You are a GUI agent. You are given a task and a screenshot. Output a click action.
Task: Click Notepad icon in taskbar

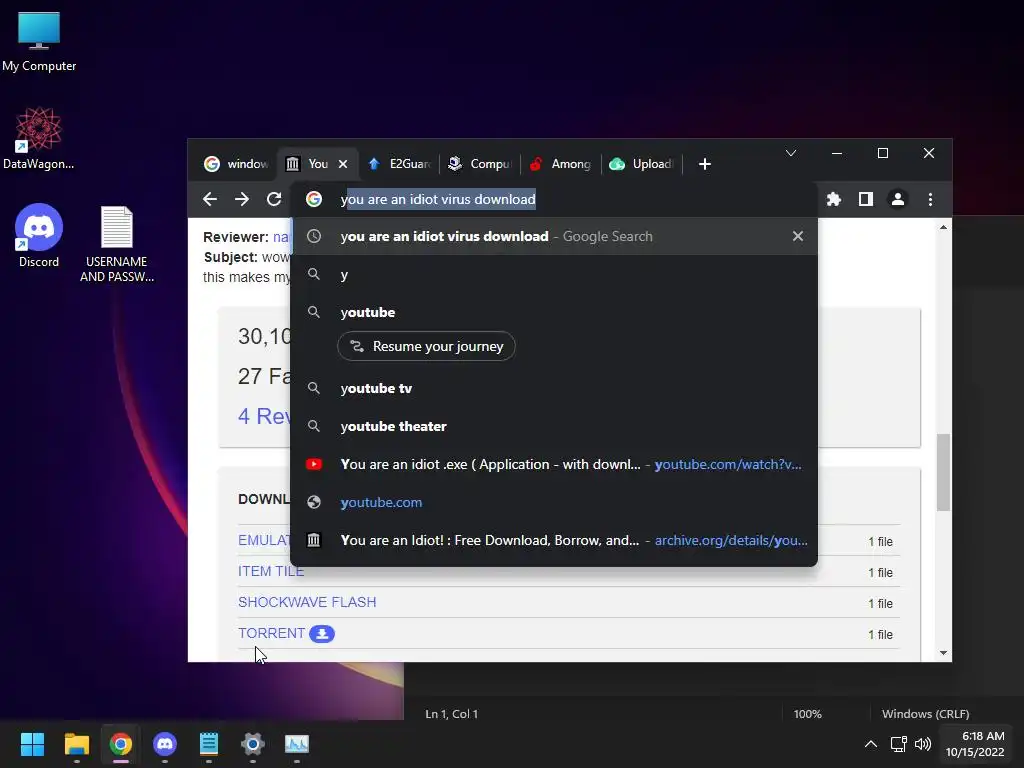click(209, 744)
